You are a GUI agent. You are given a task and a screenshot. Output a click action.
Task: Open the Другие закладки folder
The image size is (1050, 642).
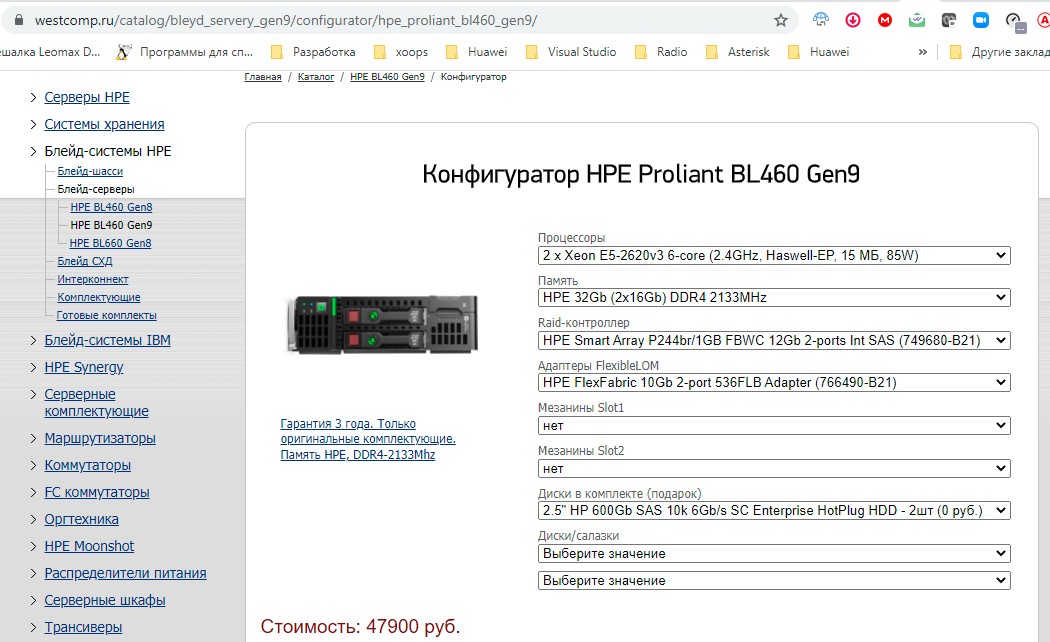tap(999, 52)
